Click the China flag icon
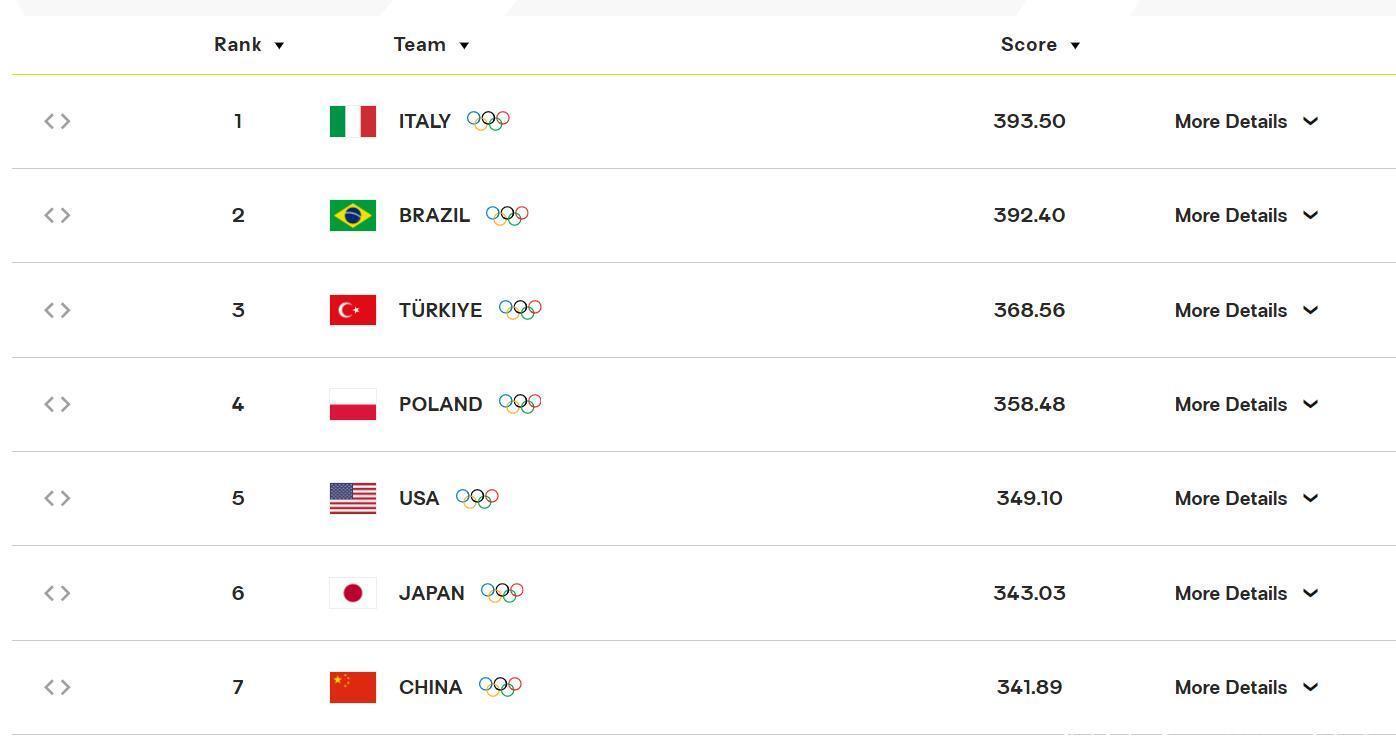The image size is (1396, 742). pos(352,687)
